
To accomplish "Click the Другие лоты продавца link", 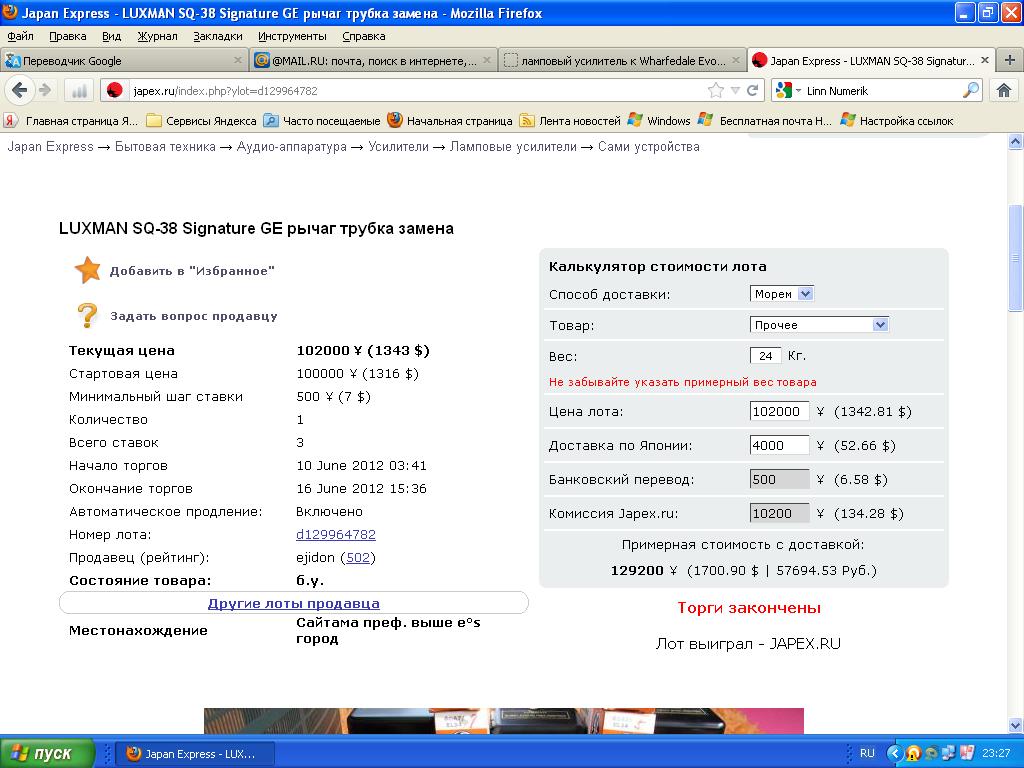I will (293, 603).
